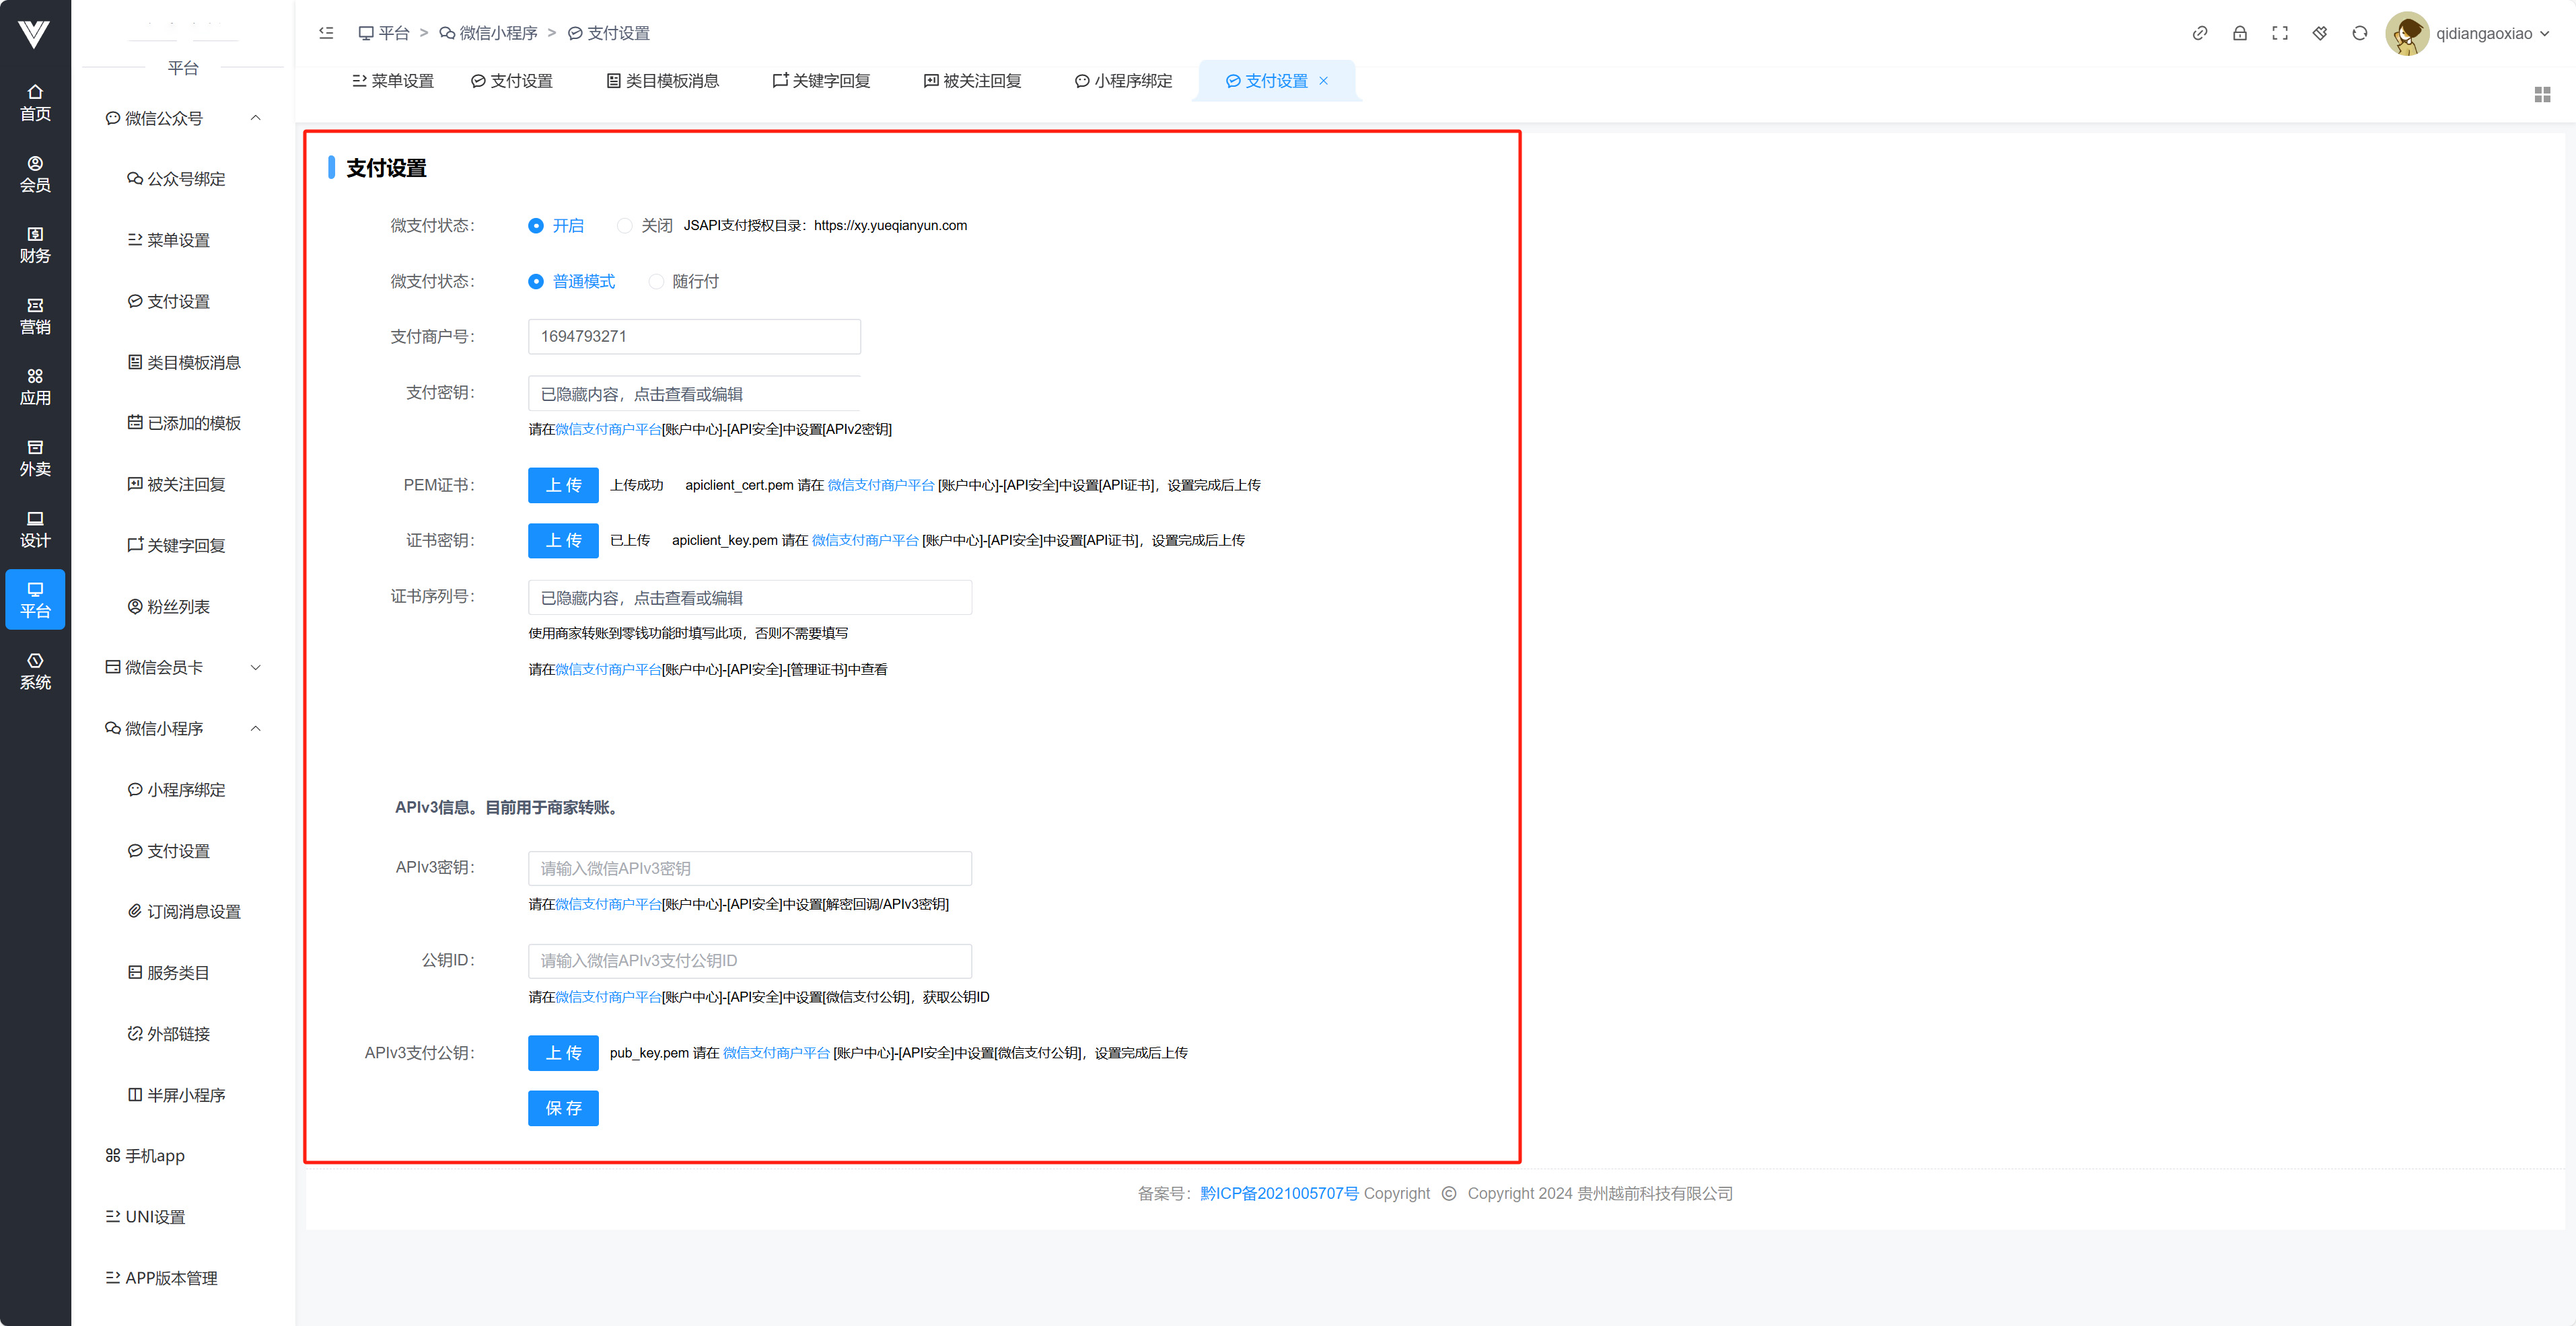The height and width of the screenshot is (1326, 2576).
Task: Select the 关闭 radio for 微支付状态
Action: pos(626,226)
